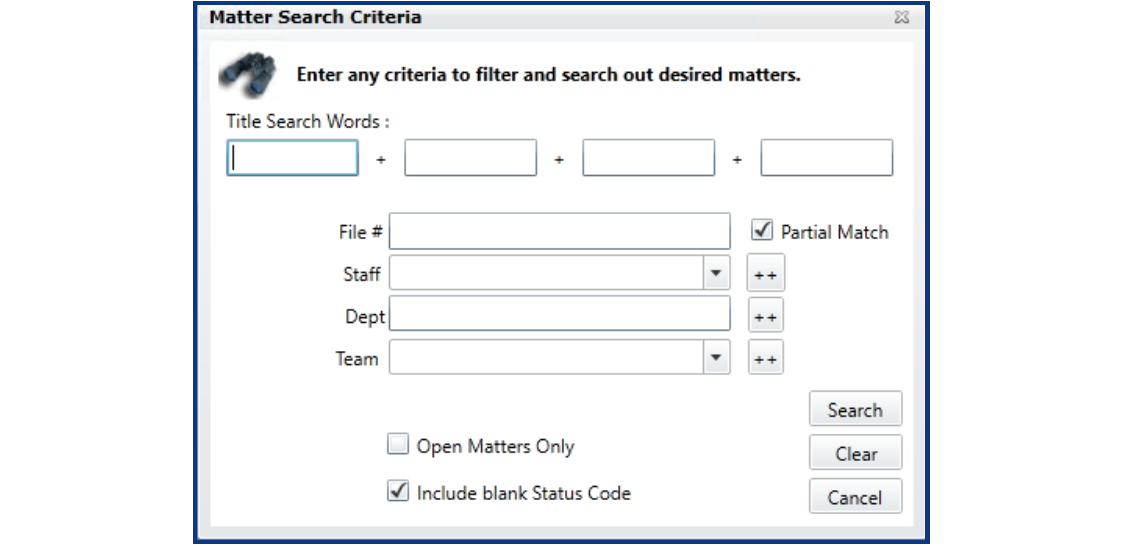1124x545 pixels.
Task: Click the ++ button next to Dept
Action: 766,316
